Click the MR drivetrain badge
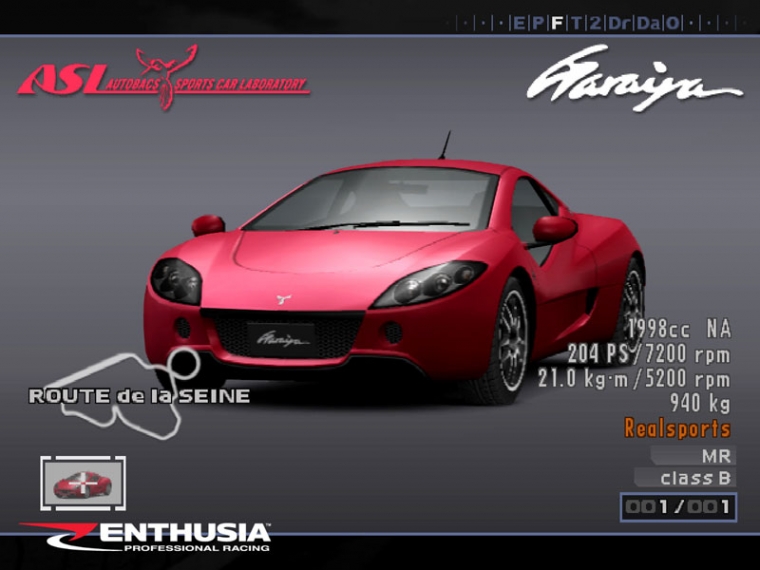760x570 pixels. tap(693, 456)
